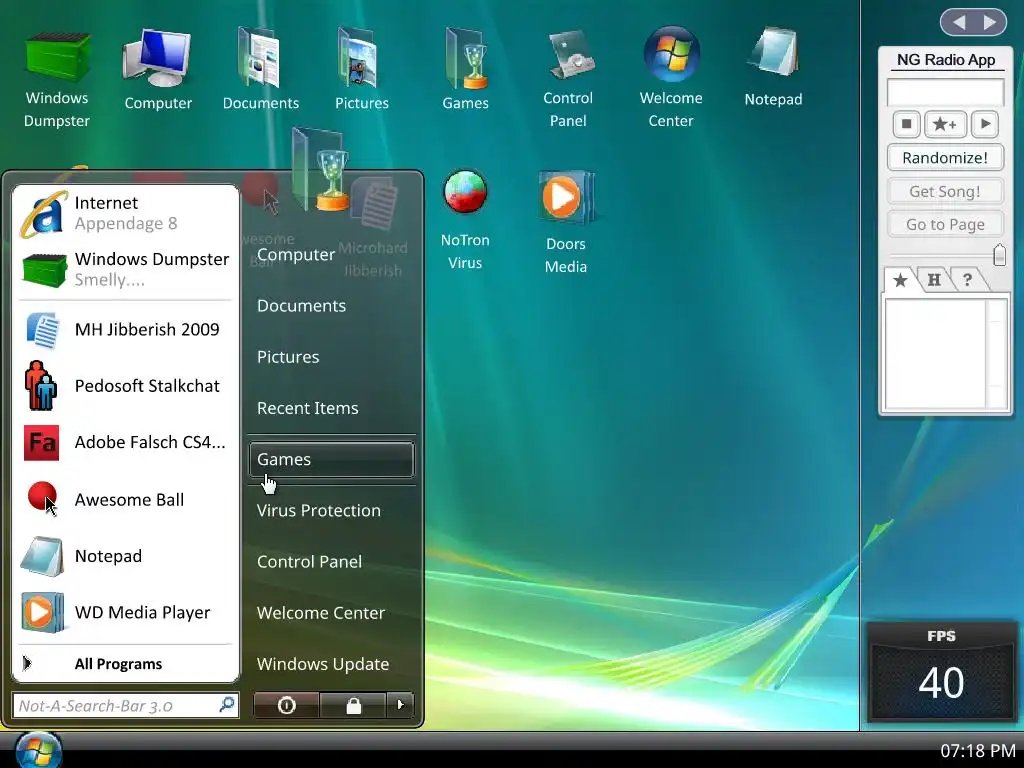Open Documents in start menu right pane
Screen dimensions: 1024x768
332,305
